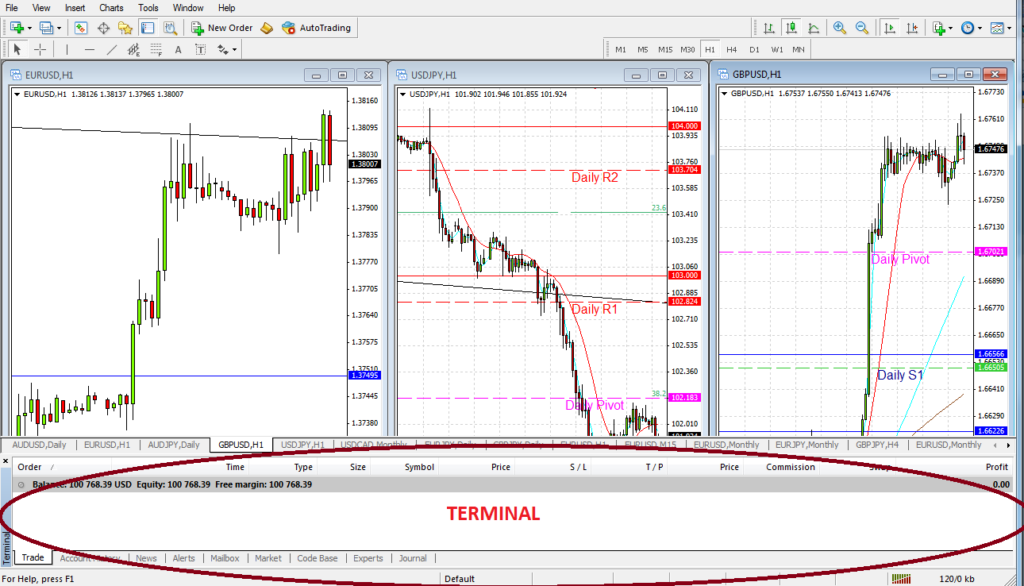1024x586 pixels.
Task: Expand the Profiles dropdown arrow
Action: click(59, 28)
